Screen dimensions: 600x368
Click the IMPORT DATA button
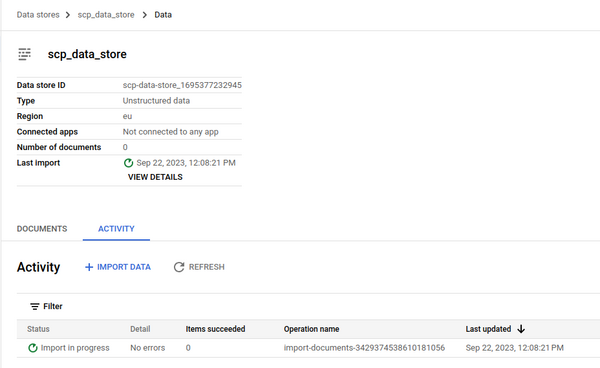point(118,267)
